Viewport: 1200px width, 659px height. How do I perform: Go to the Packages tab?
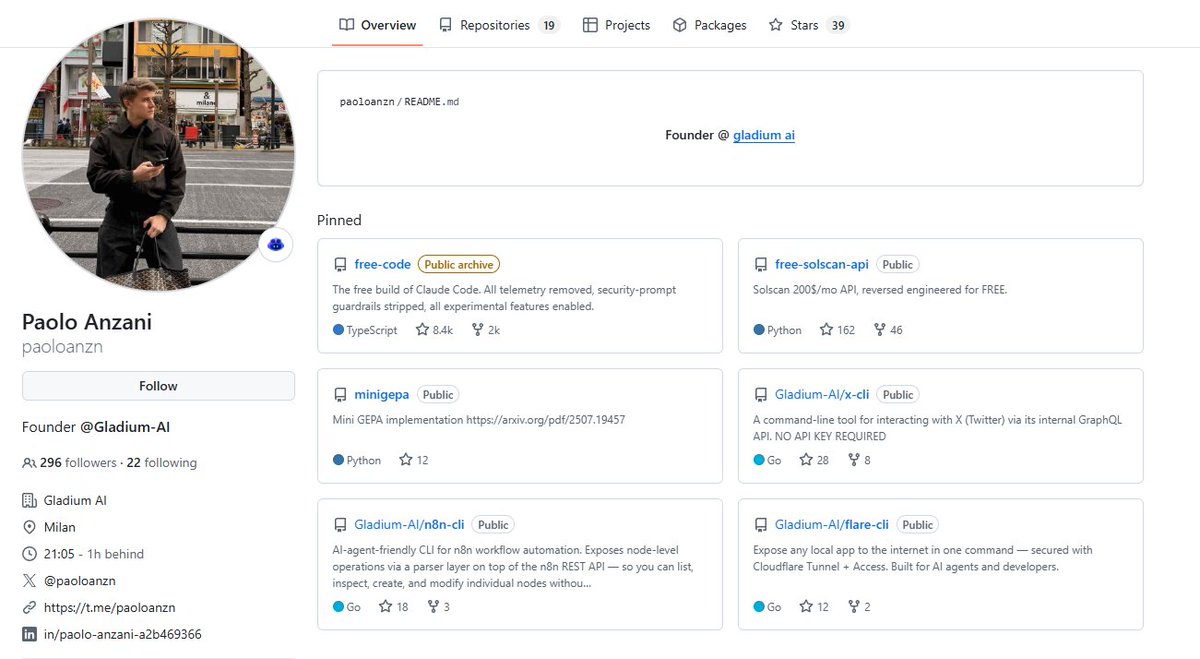click(709, 25)
